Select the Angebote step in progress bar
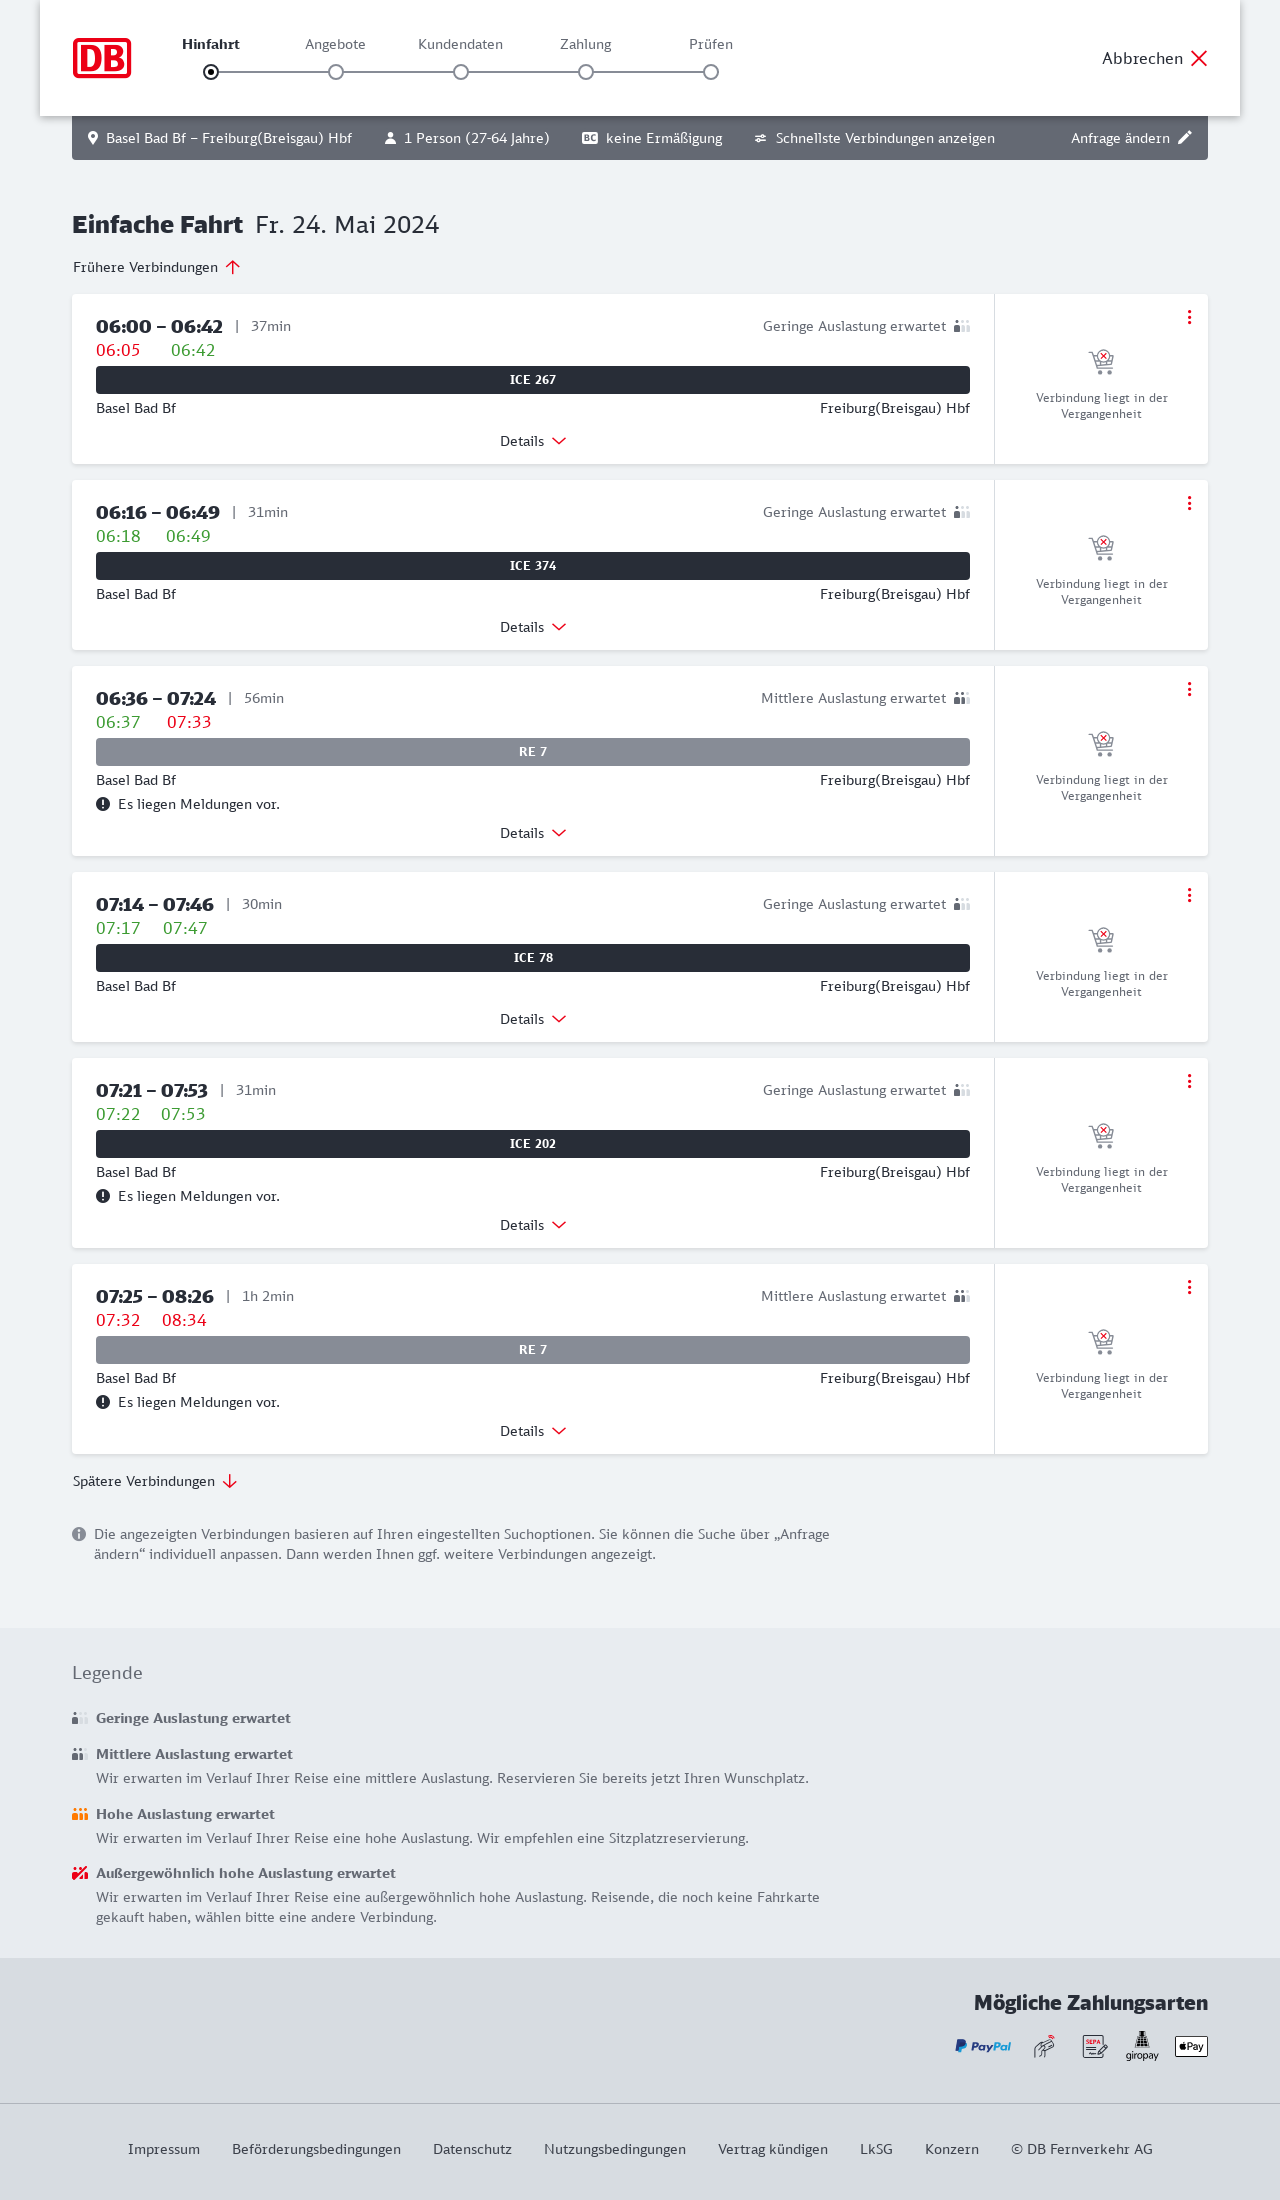1280x2200 pixels. pos(336,71)
